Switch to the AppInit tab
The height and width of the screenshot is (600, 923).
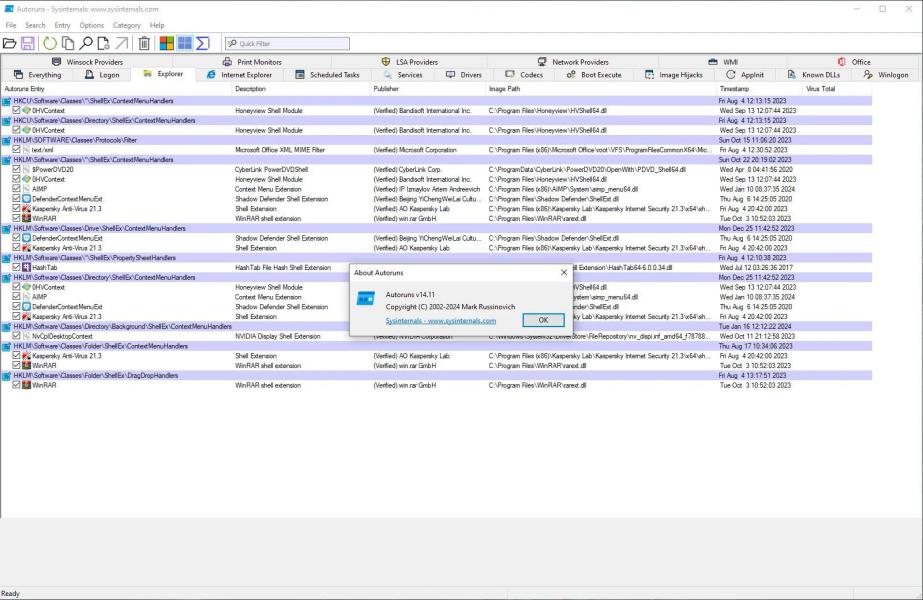[745, 75]
